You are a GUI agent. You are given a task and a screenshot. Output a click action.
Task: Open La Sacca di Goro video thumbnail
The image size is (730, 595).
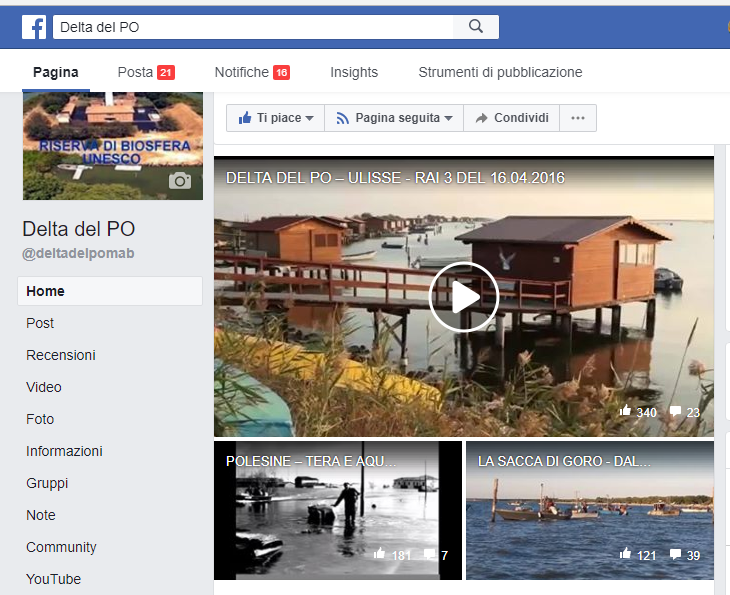coord(590,511)
